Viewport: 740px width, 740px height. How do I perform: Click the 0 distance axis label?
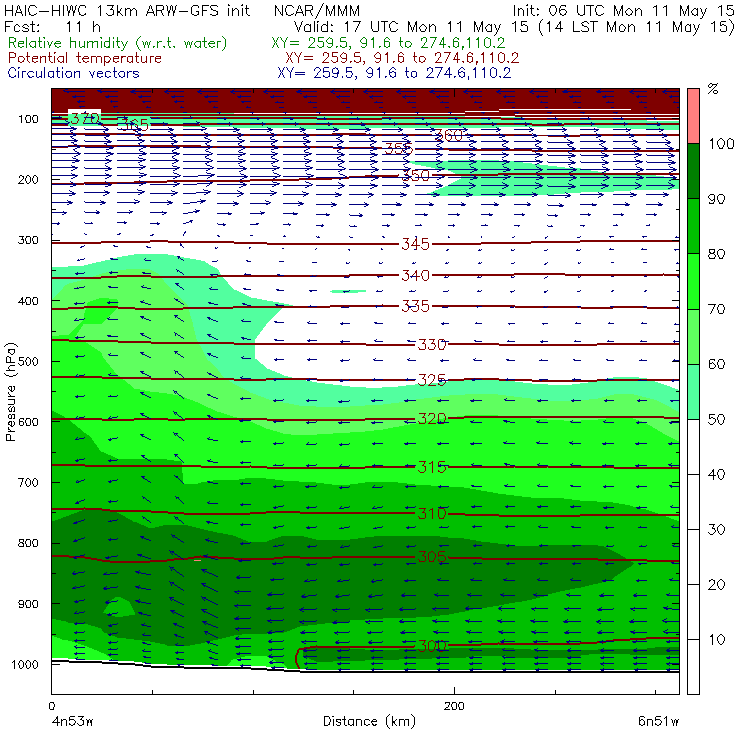[x=52, y=706]
